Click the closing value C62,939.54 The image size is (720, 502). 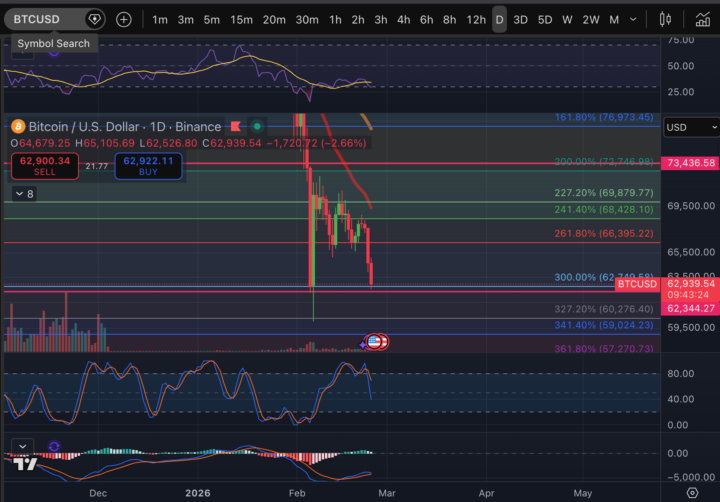pyautogui.click(x=232, y=143)
